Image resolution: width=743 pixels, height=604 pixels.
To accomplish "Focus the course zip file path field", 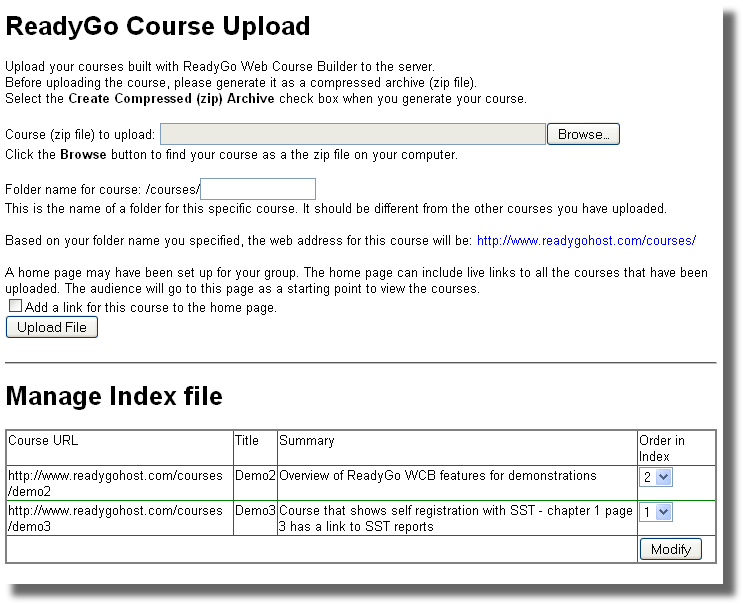I will click(353, 134).
